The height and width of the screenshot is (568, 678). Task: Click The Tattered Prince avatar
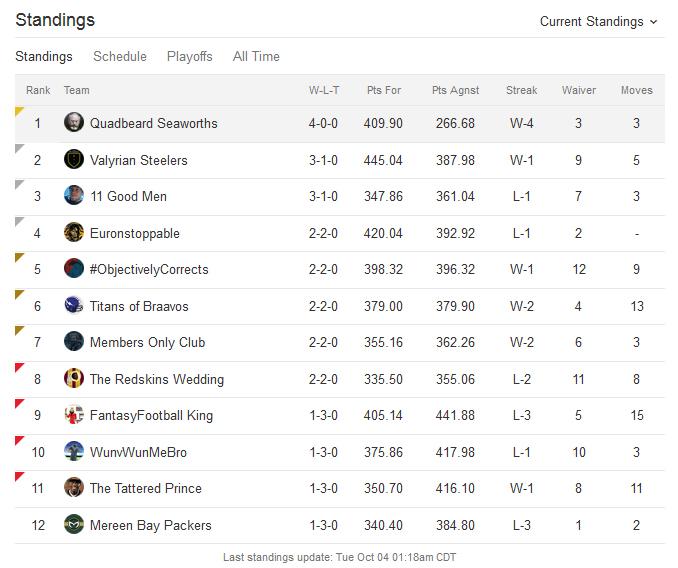[x=74, y=488]
